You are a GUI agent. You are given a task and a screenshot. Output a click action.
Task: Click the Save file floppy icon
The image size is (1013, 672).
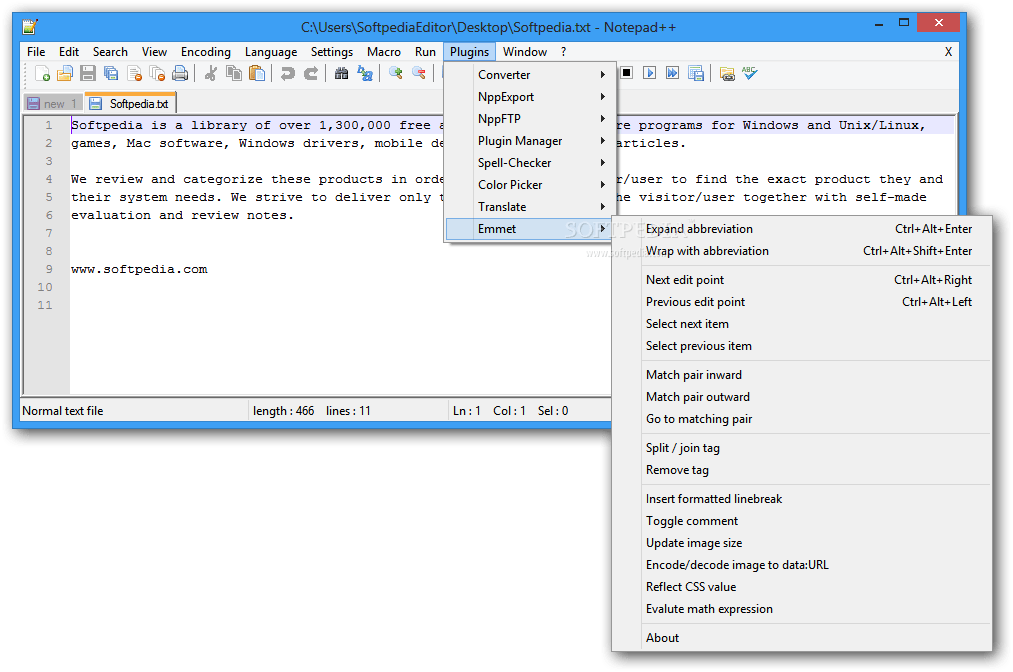88,74
